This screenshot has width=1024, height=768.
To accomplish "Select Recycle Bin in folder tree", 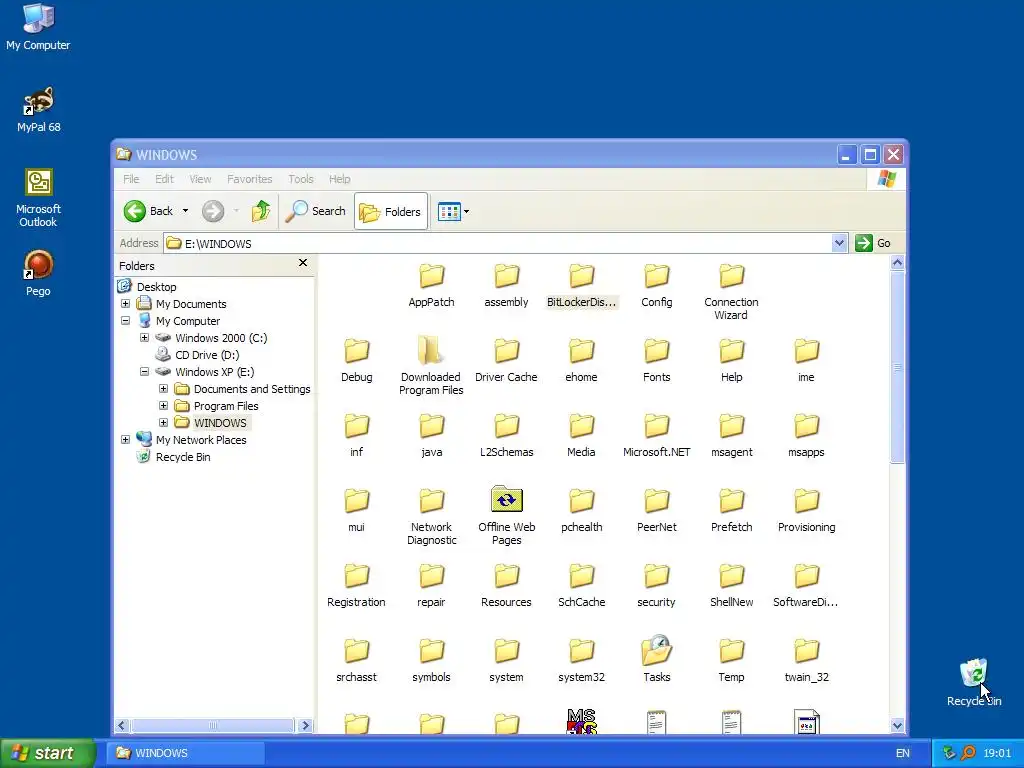I will [x=182, y=456].
